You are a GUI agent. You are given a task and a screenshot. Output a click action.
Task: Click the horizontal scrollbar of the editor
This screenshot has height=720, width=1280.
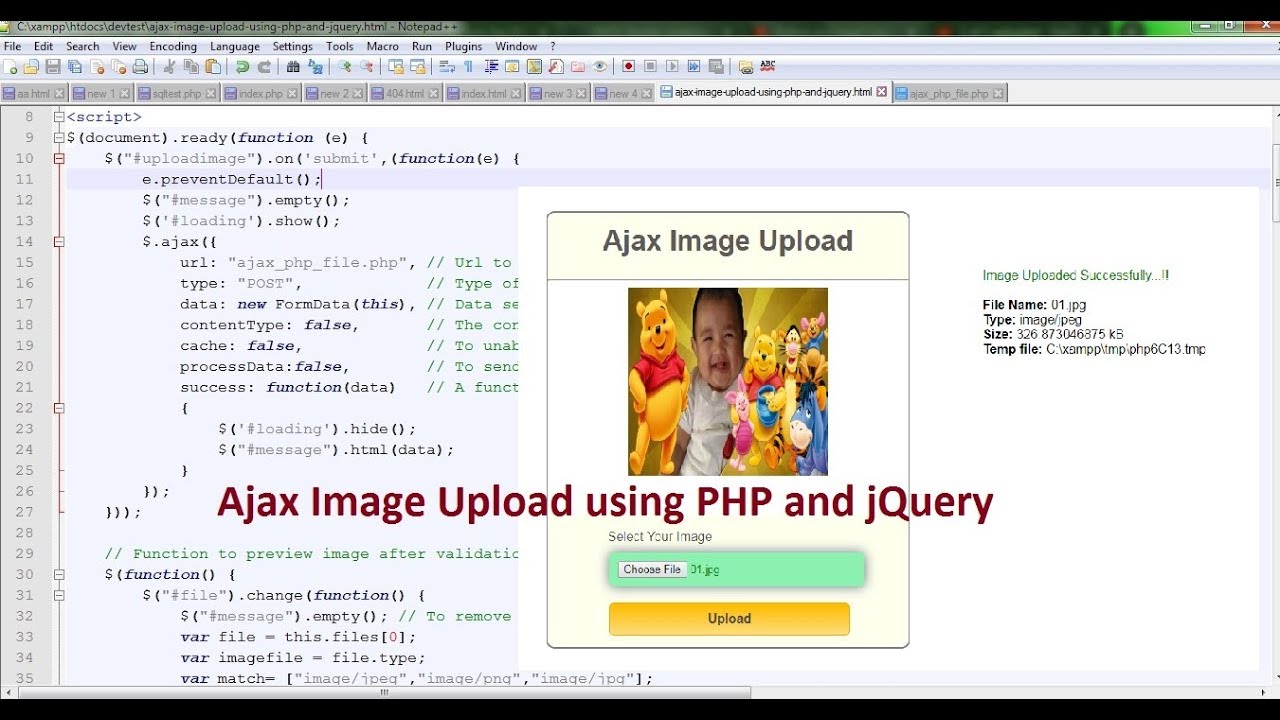pyautogui.click(x=385, y=691)
